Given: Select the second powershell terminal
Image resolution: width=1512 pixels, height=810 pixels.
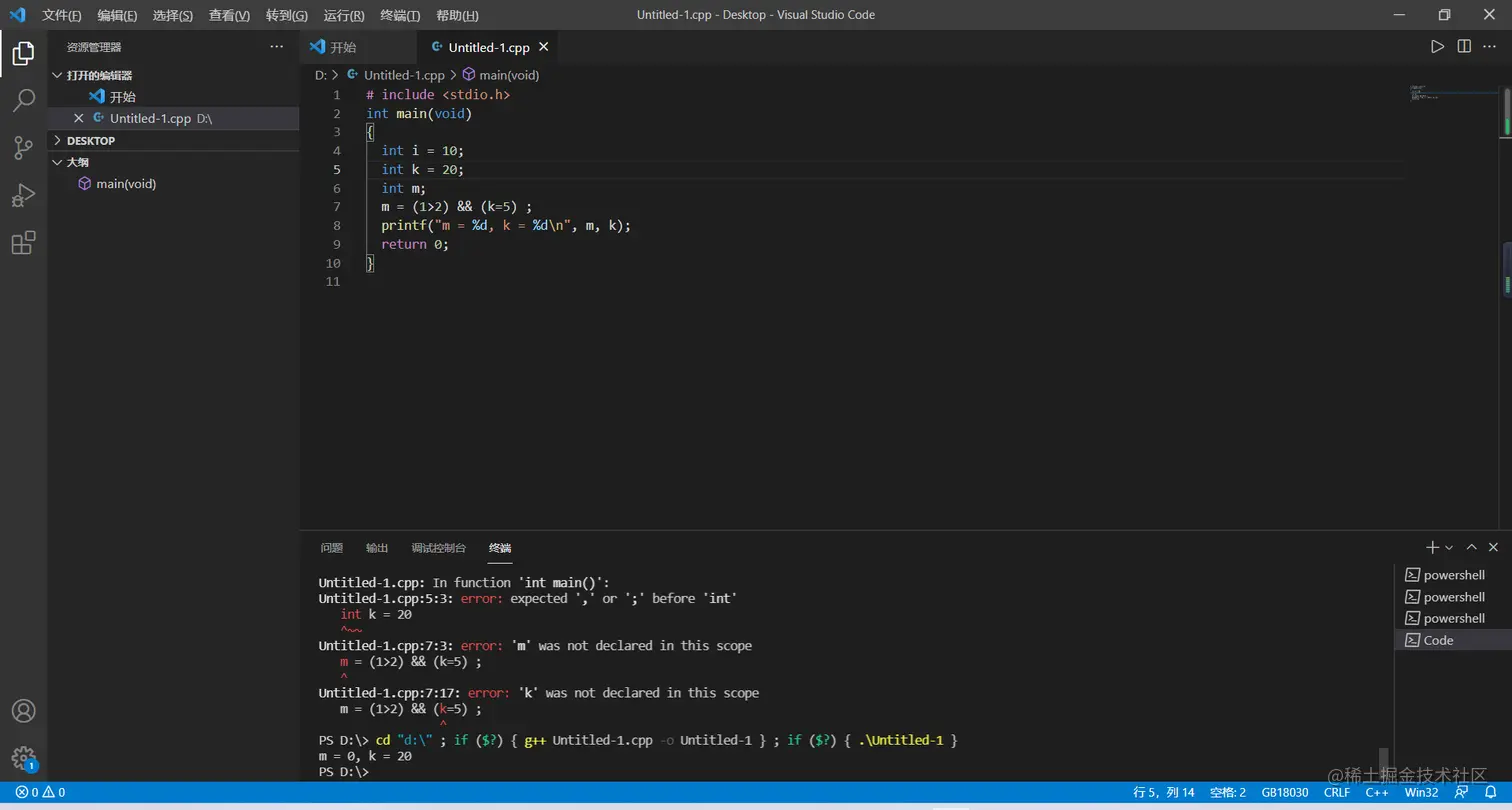Looking at the screenshot, I should 1452,597.
